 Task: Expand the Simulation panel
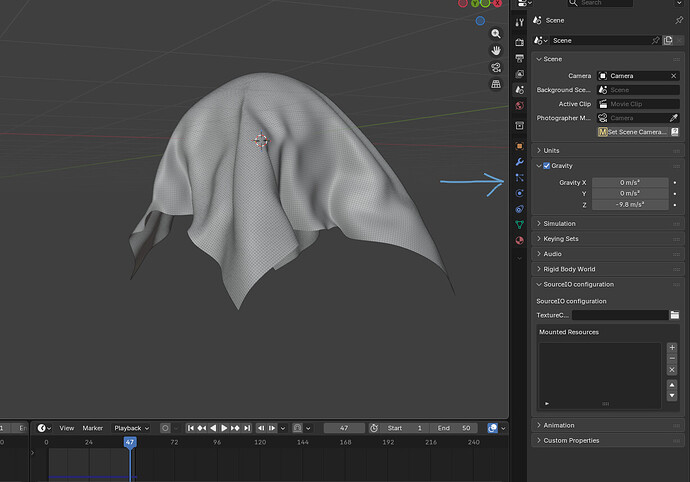[608, 224]
